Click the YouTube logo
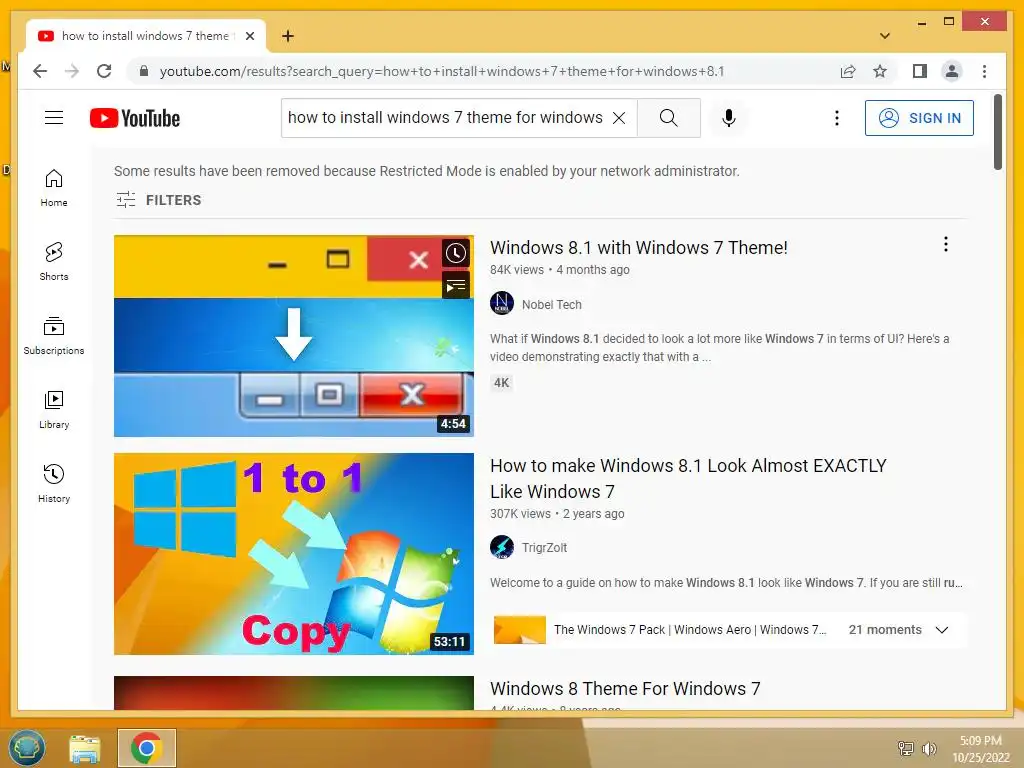The image size is (1024, 768). point(135,118)
